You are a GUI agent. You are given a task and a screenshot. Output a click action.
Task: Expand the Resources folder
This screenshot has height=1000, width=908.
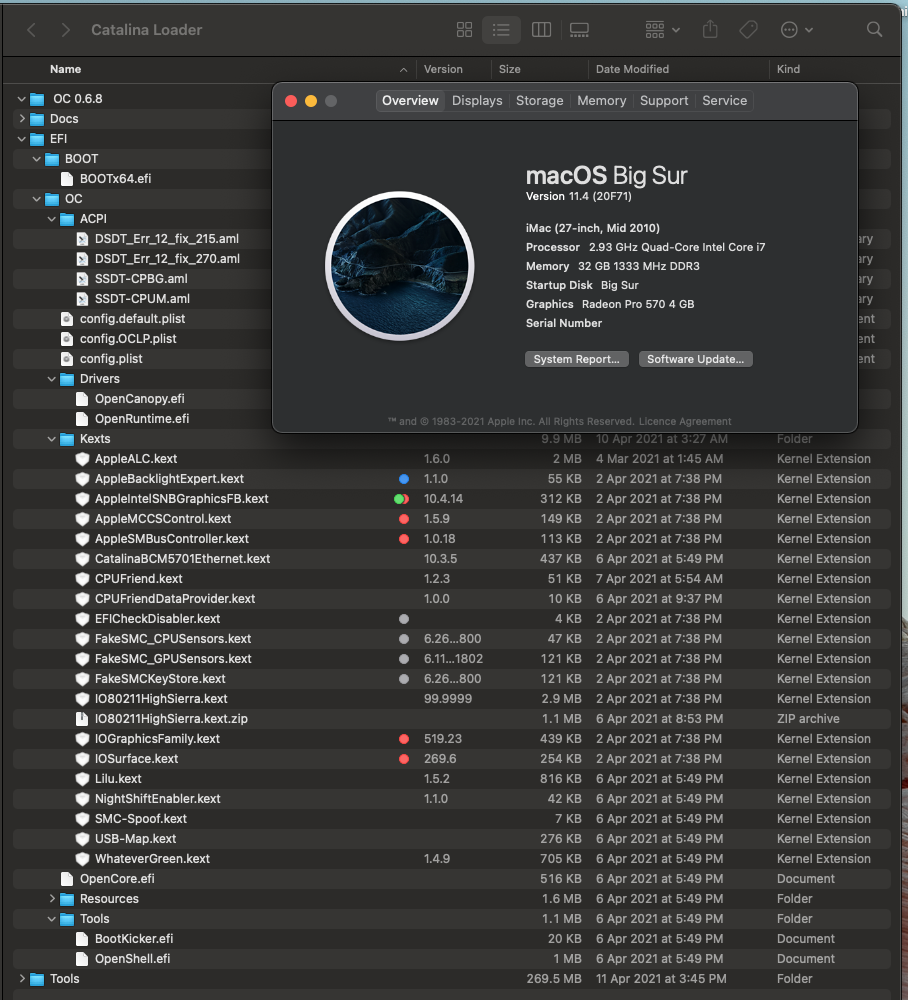coord(52,899)
